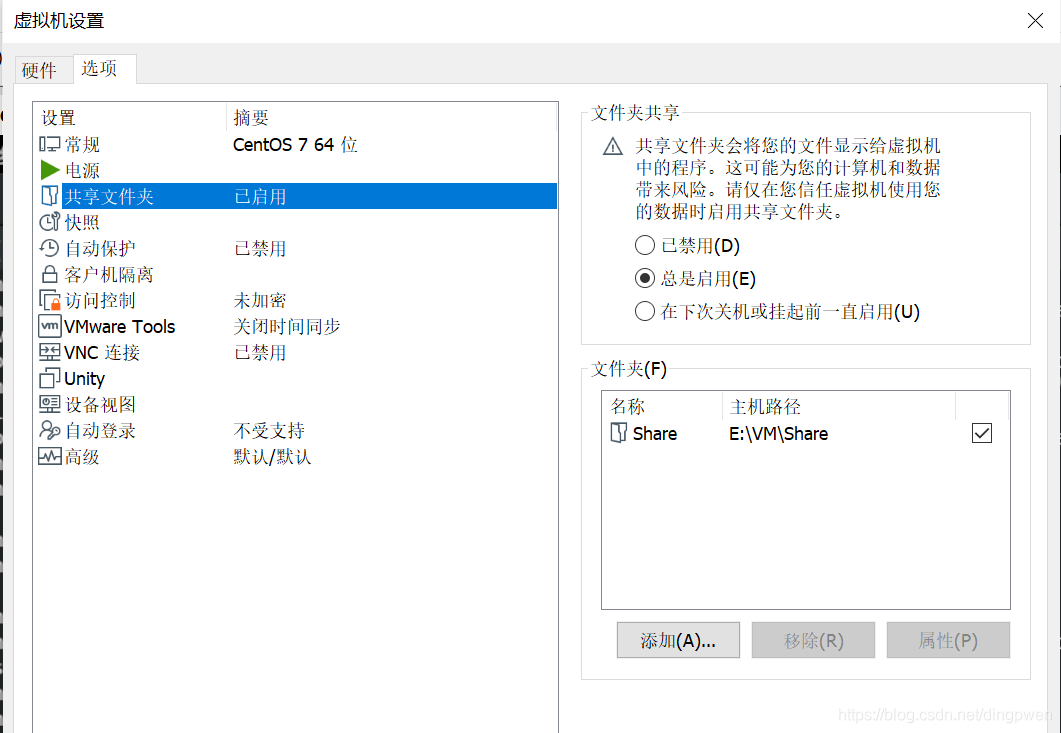The width and height of the screenshot is (1061, 733).
Task: Select the highlighted 共享文件夹 row
Action: (296, 196)
